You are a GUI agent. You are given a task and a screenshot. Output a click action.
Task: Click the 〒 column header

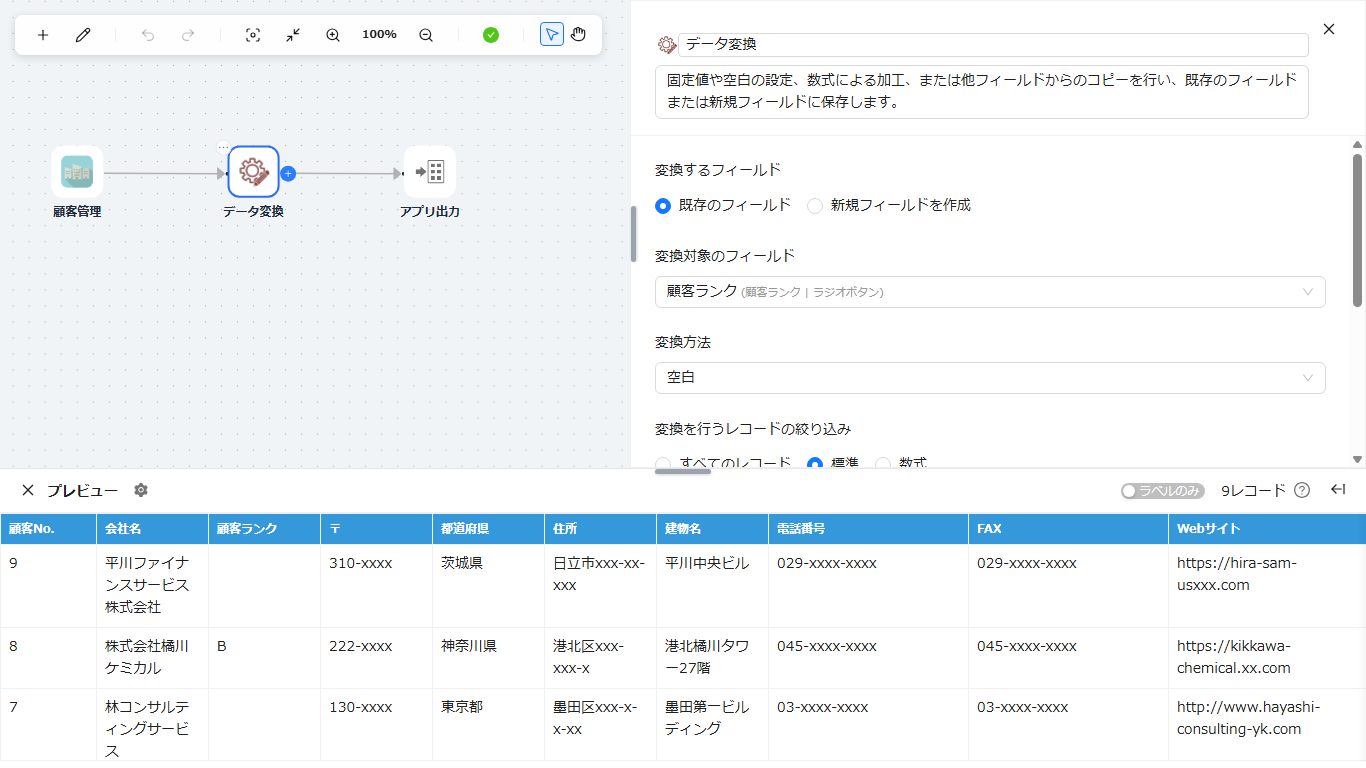376,529
